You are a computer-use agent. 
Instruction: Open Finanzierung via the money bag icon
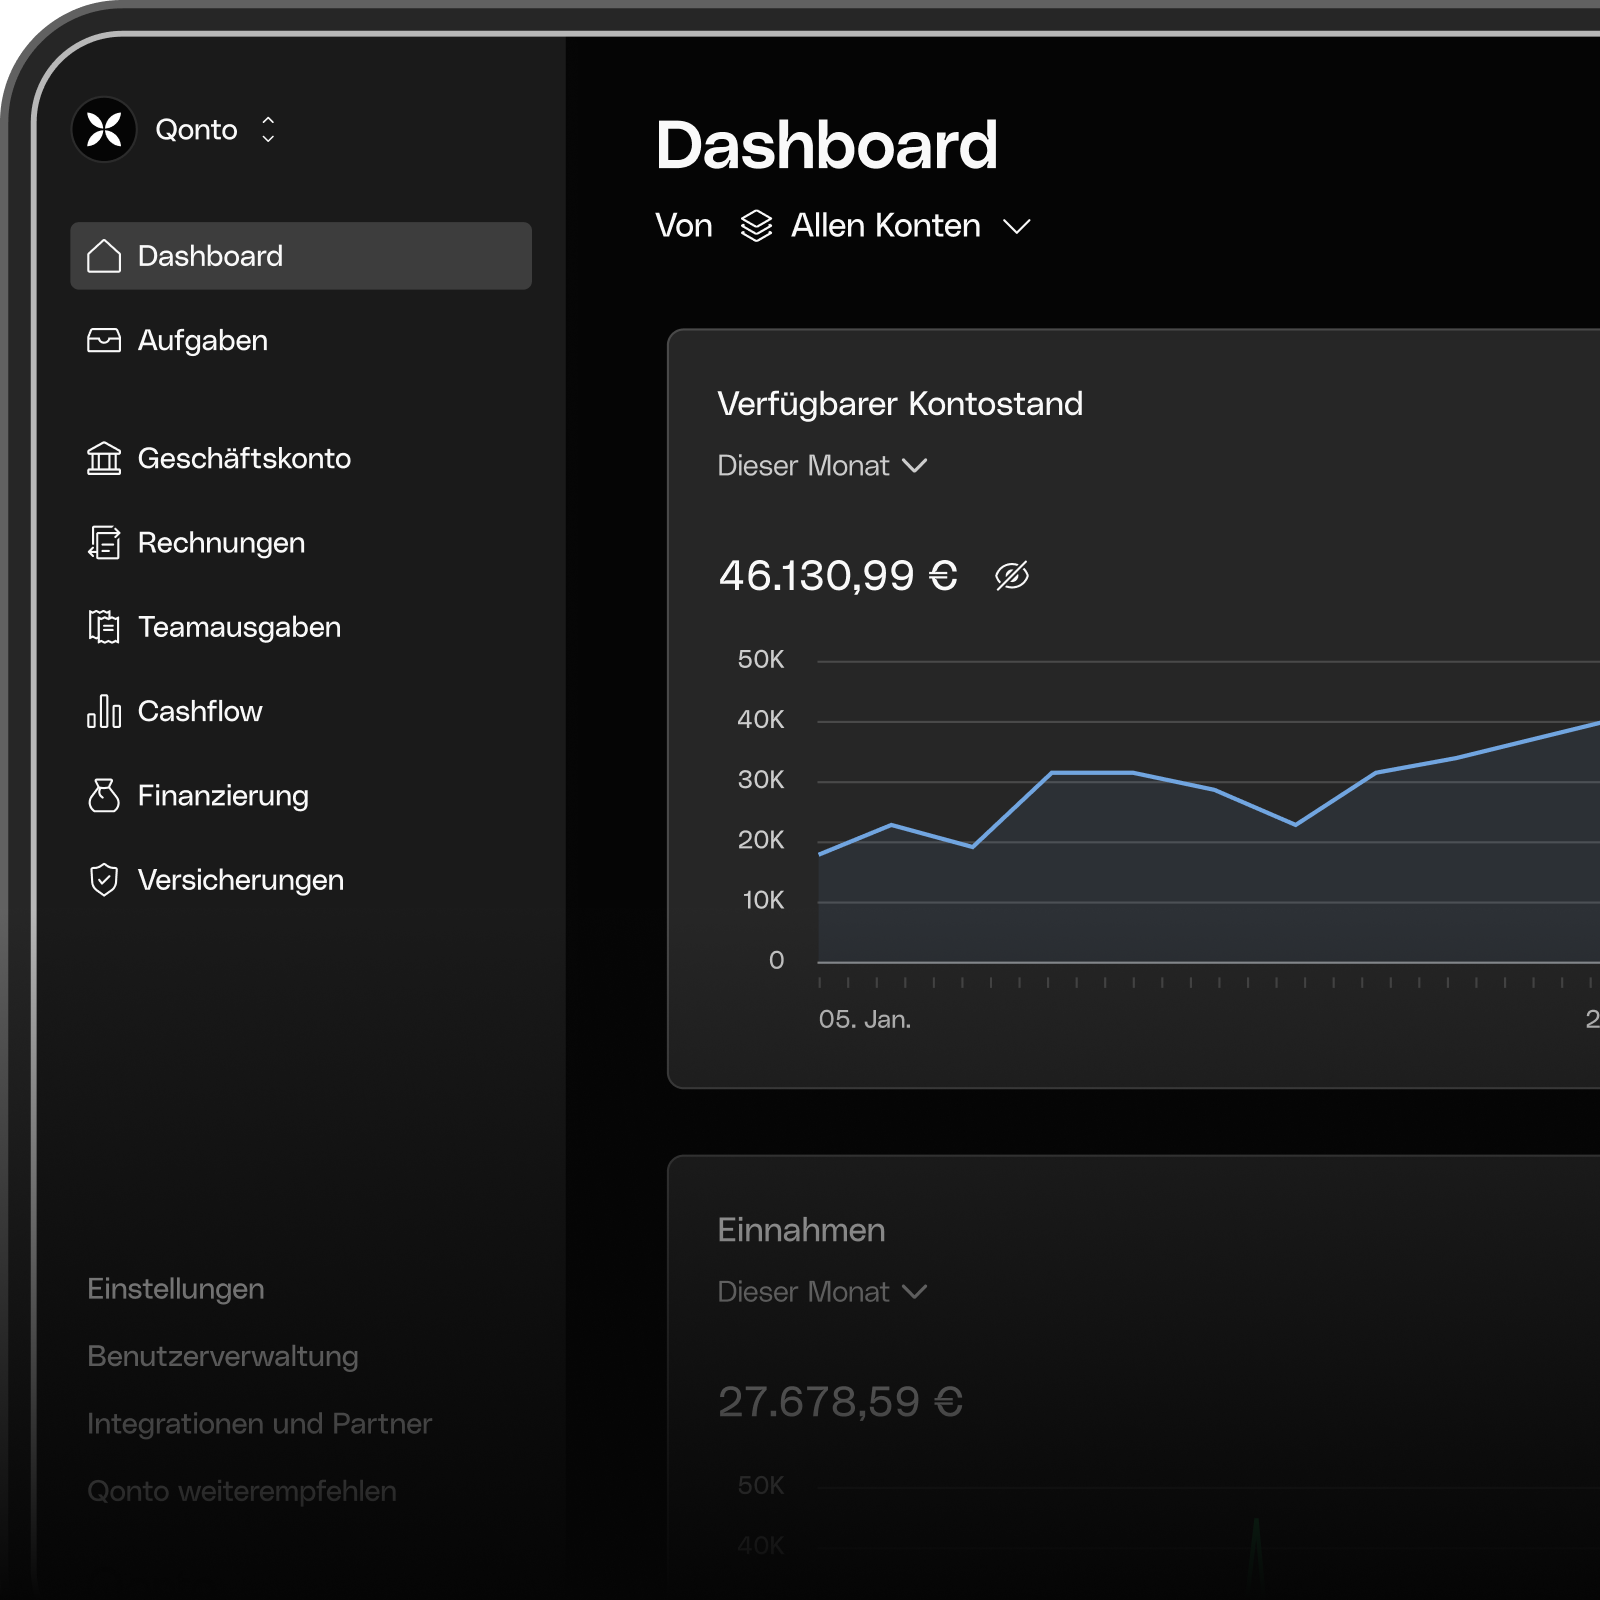point(105,795)
